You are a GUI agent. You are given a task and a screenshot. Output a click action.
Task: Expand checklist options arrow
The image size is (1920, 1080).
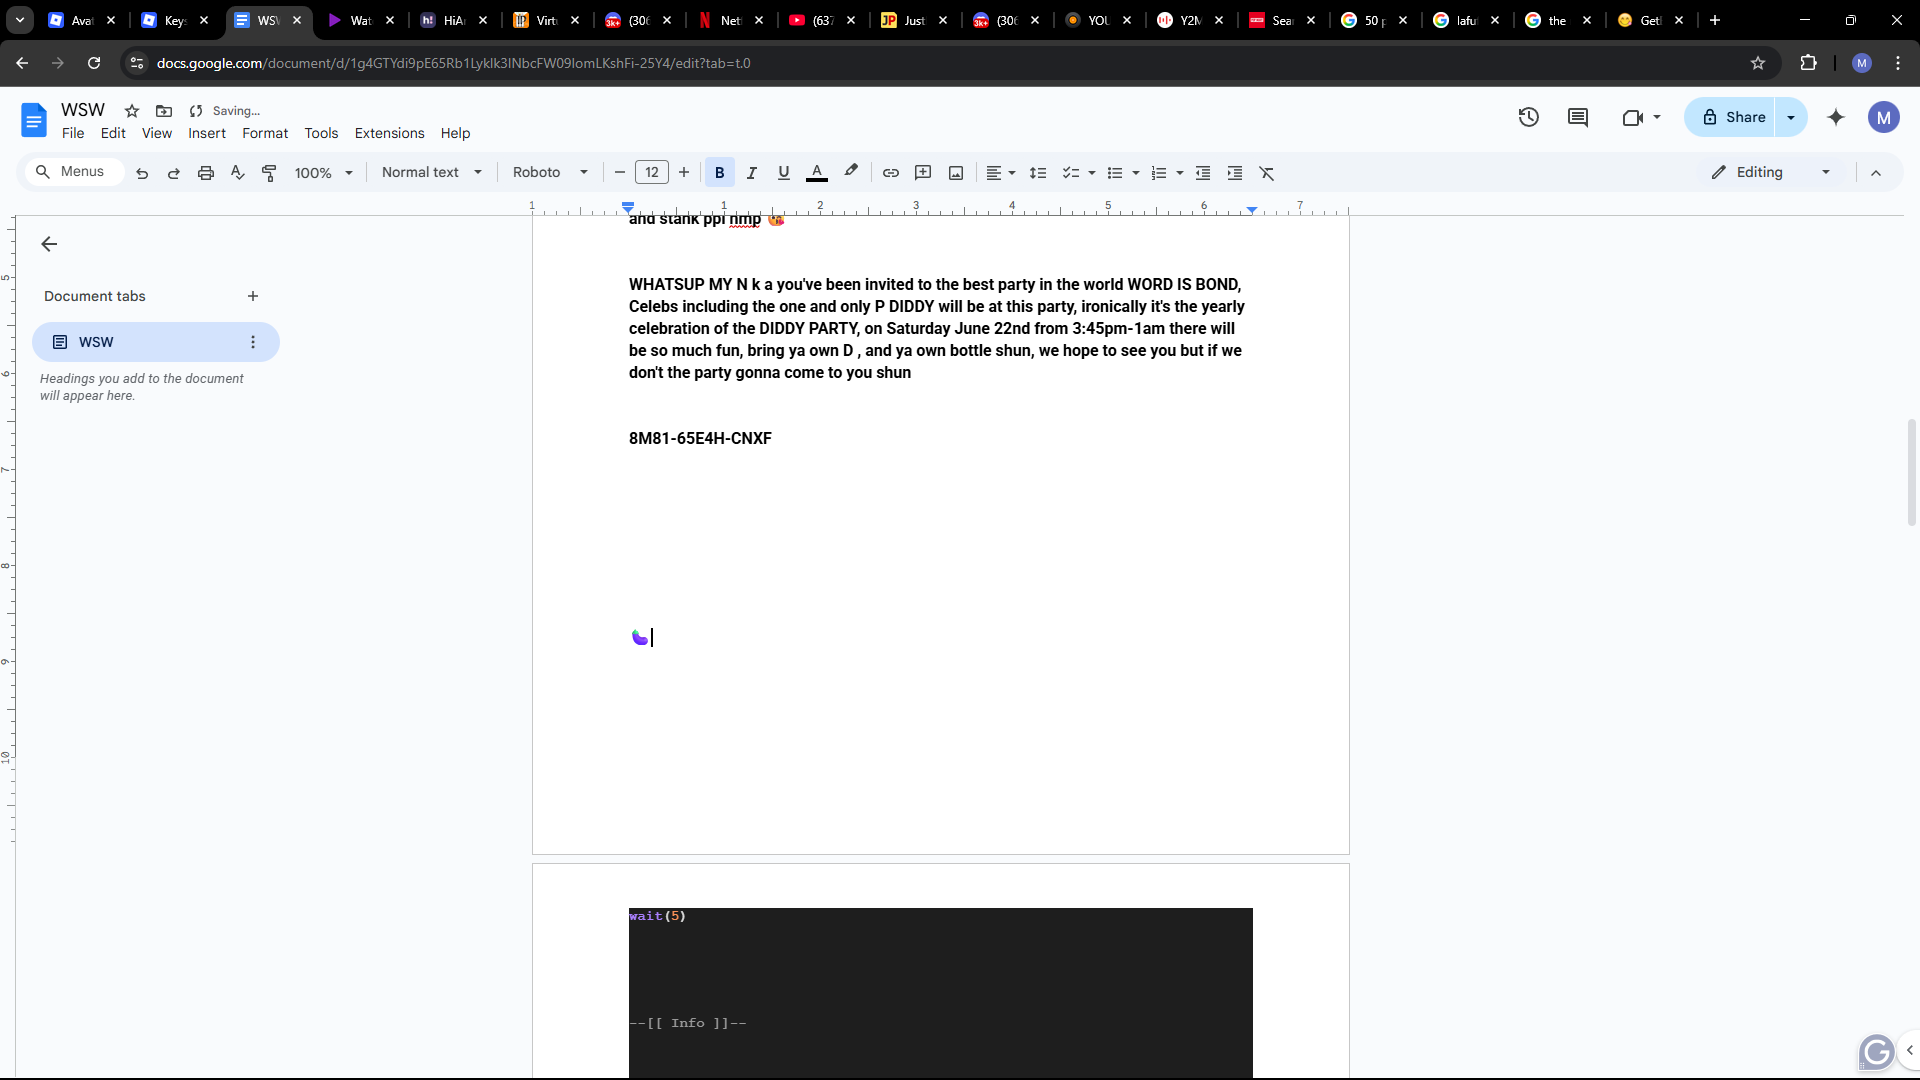pyautogui.click(x=1092, y=173)
